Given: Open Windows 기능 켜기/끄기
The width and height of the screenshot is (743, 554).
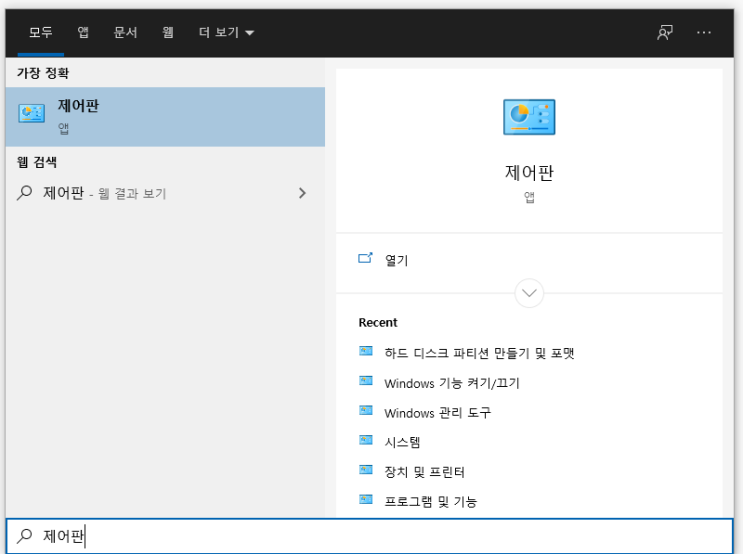Looking at the screenshot, I should click(x=452, y=383).
